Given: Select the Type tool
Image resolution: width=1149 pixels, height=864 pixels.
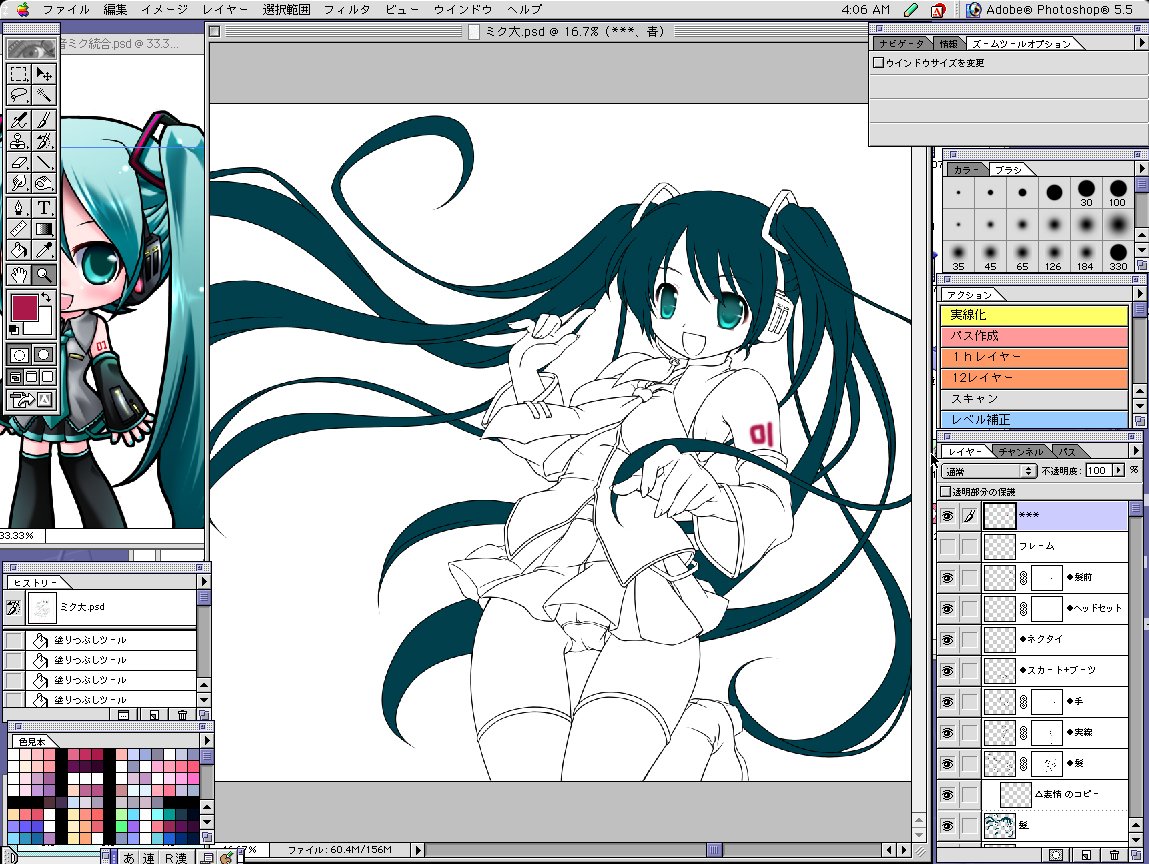Looking at the screenshot, I should tap(45, 207).
